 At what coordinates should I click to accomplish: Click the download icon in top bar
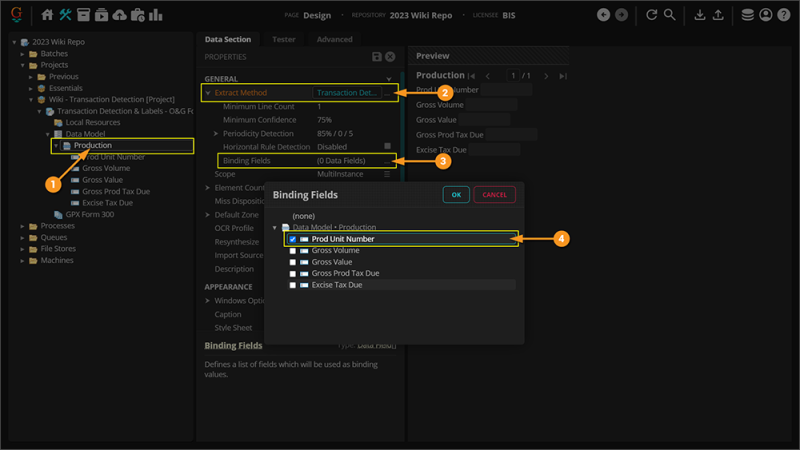pos(700,15)
